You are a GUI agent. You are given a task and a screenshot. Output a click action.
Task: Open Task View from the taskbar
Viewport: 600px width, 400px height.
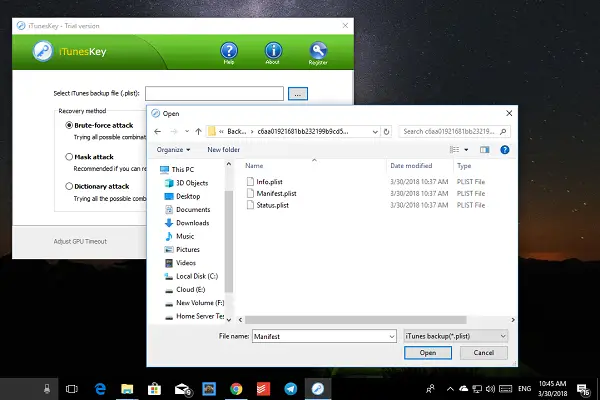[72, 389]
